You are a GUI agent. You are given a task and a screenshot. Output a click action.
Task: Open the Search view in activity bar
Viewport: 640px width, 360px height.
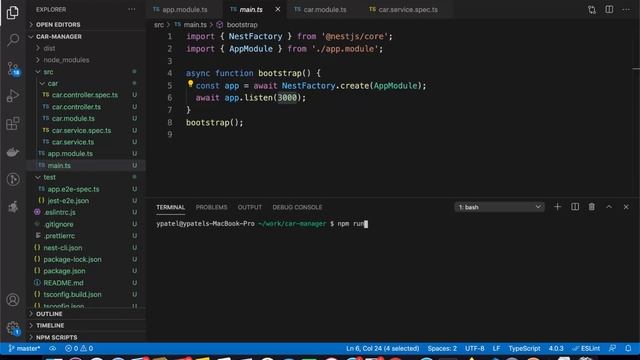coord(13,40)
